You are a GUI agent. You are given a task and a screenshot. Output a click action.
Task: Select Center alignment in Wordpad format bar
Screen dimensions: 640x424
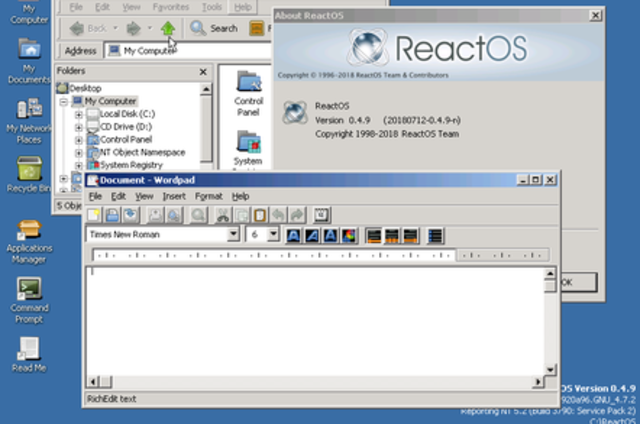pos(392,235)
